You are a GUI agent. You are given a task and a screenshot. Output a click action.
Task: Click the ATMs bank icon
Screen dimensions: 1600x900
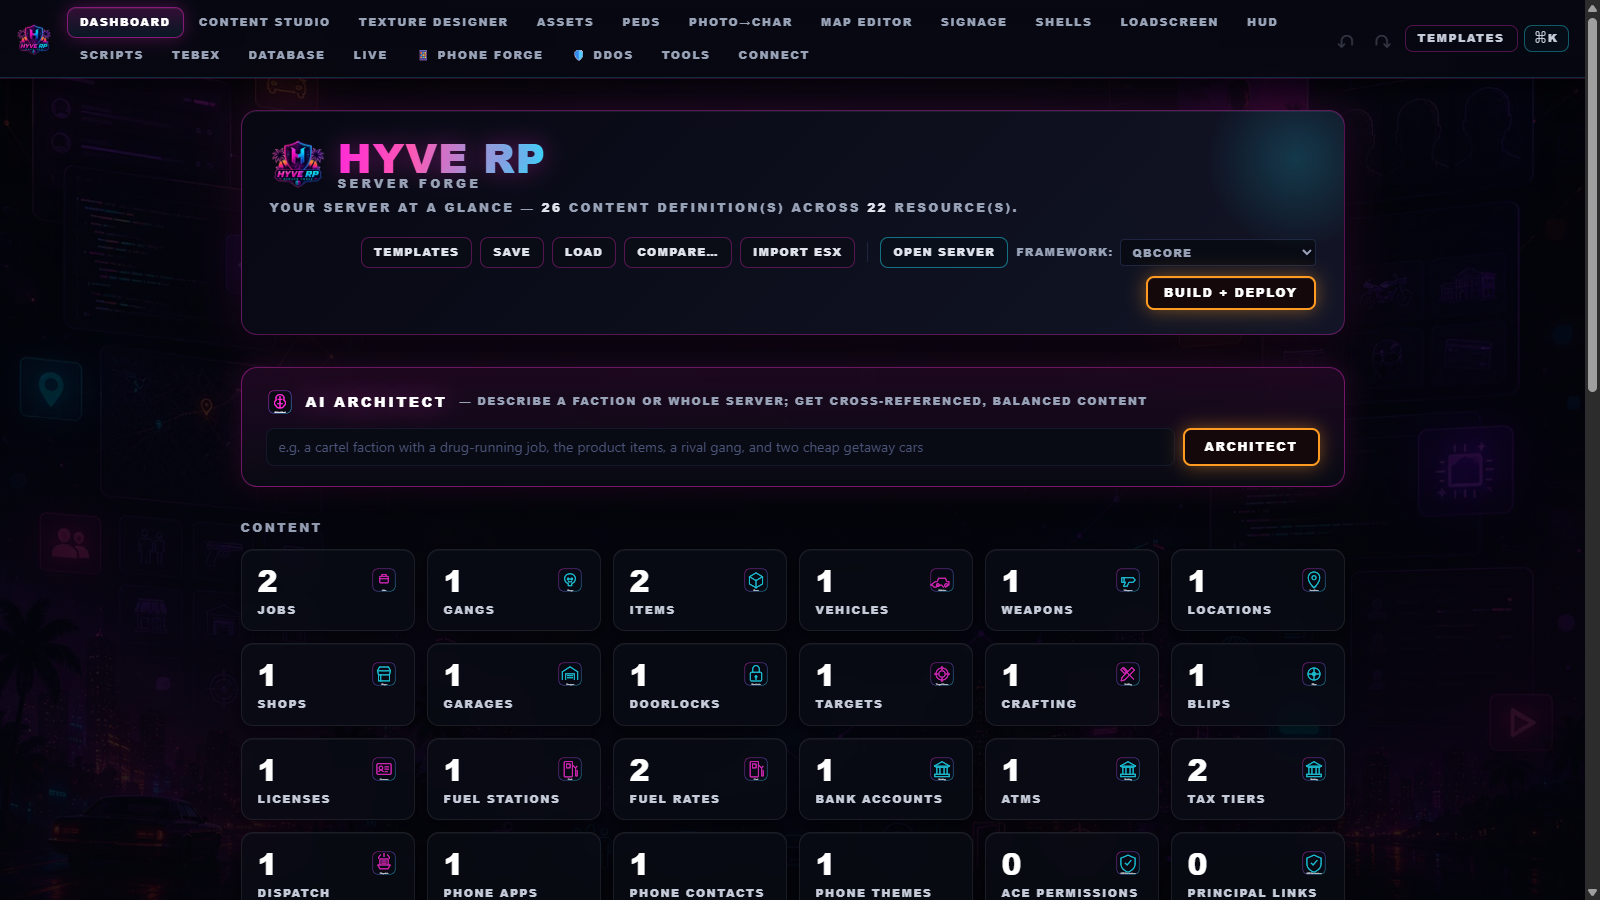[x=1128, y=769]
